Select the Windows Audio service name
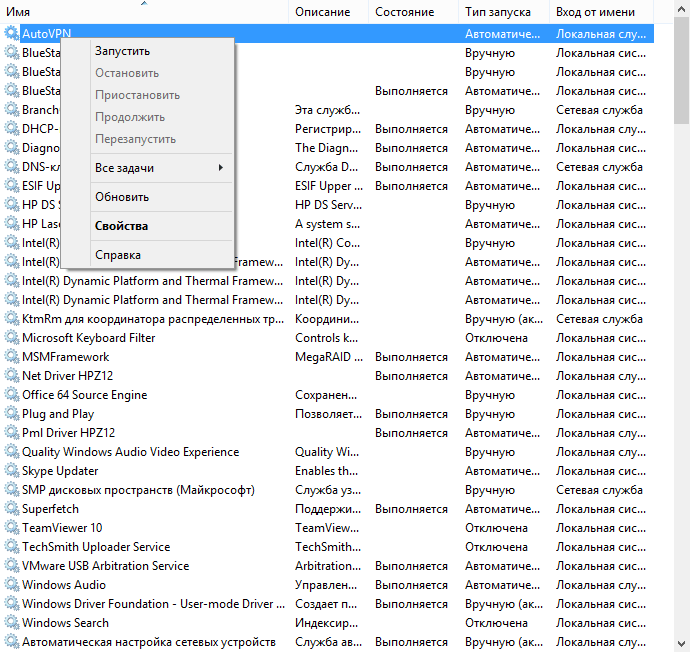The width and height of the screenshot is (690, 652). 64,585
